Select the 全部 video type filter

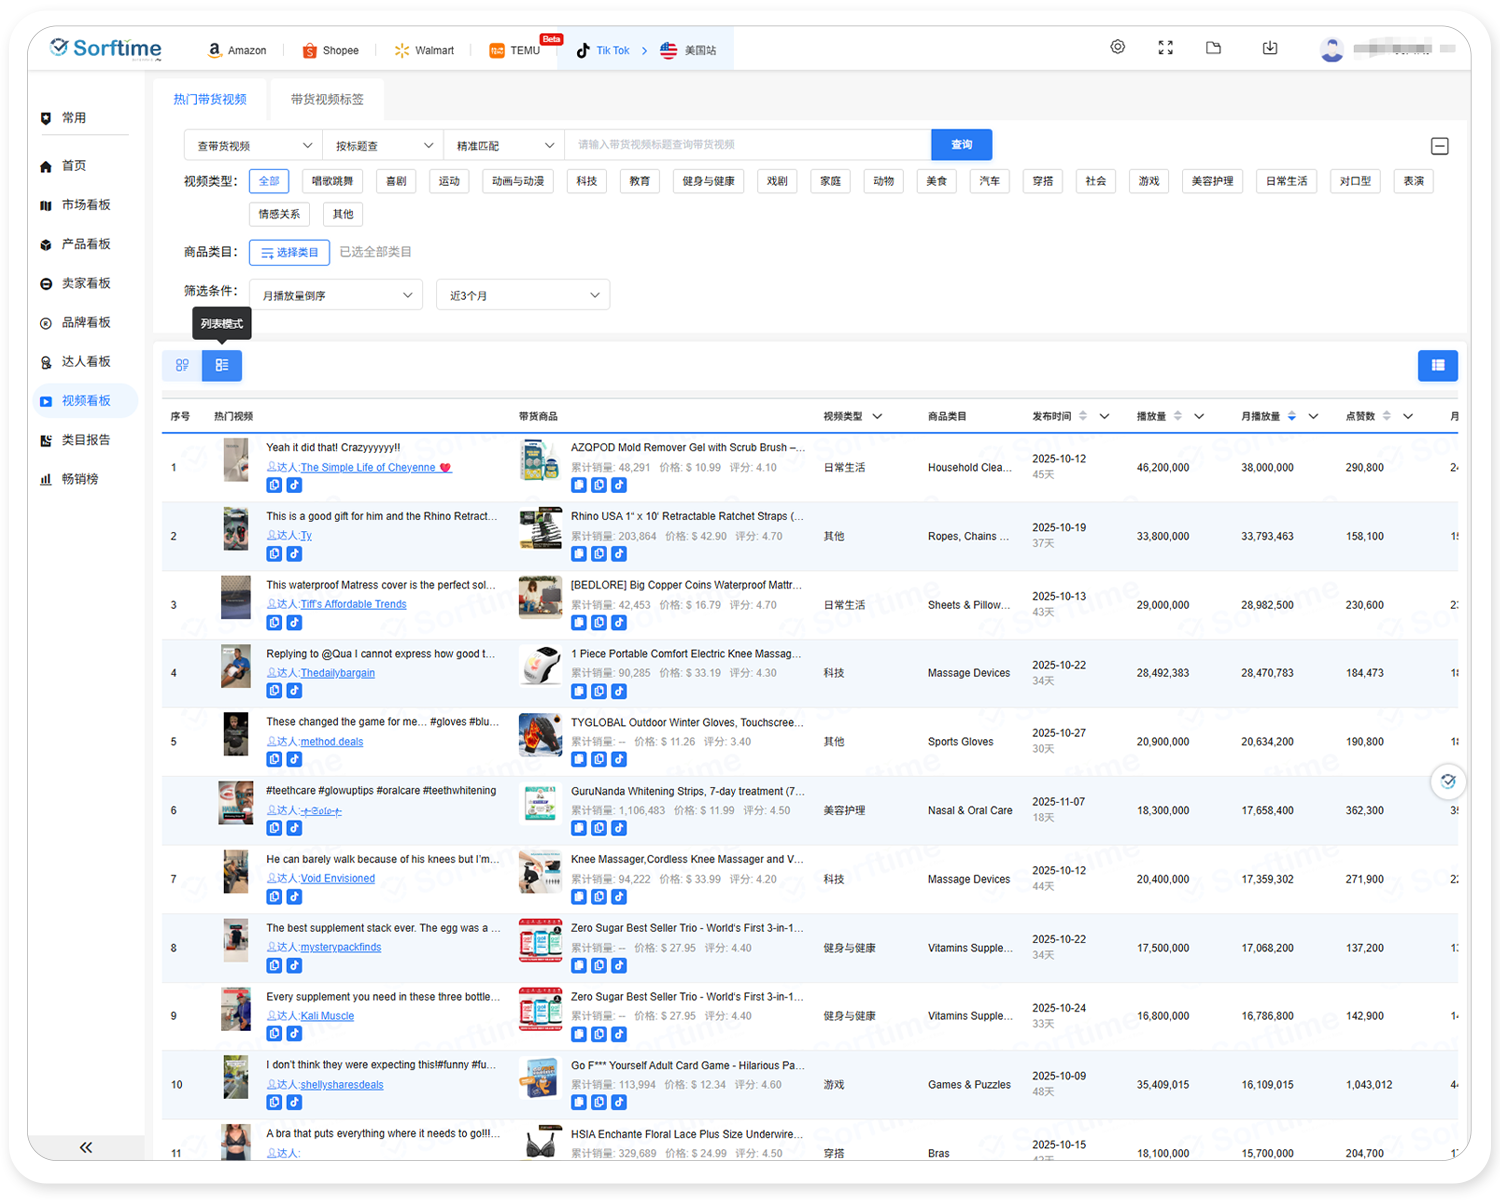[269, 181]
